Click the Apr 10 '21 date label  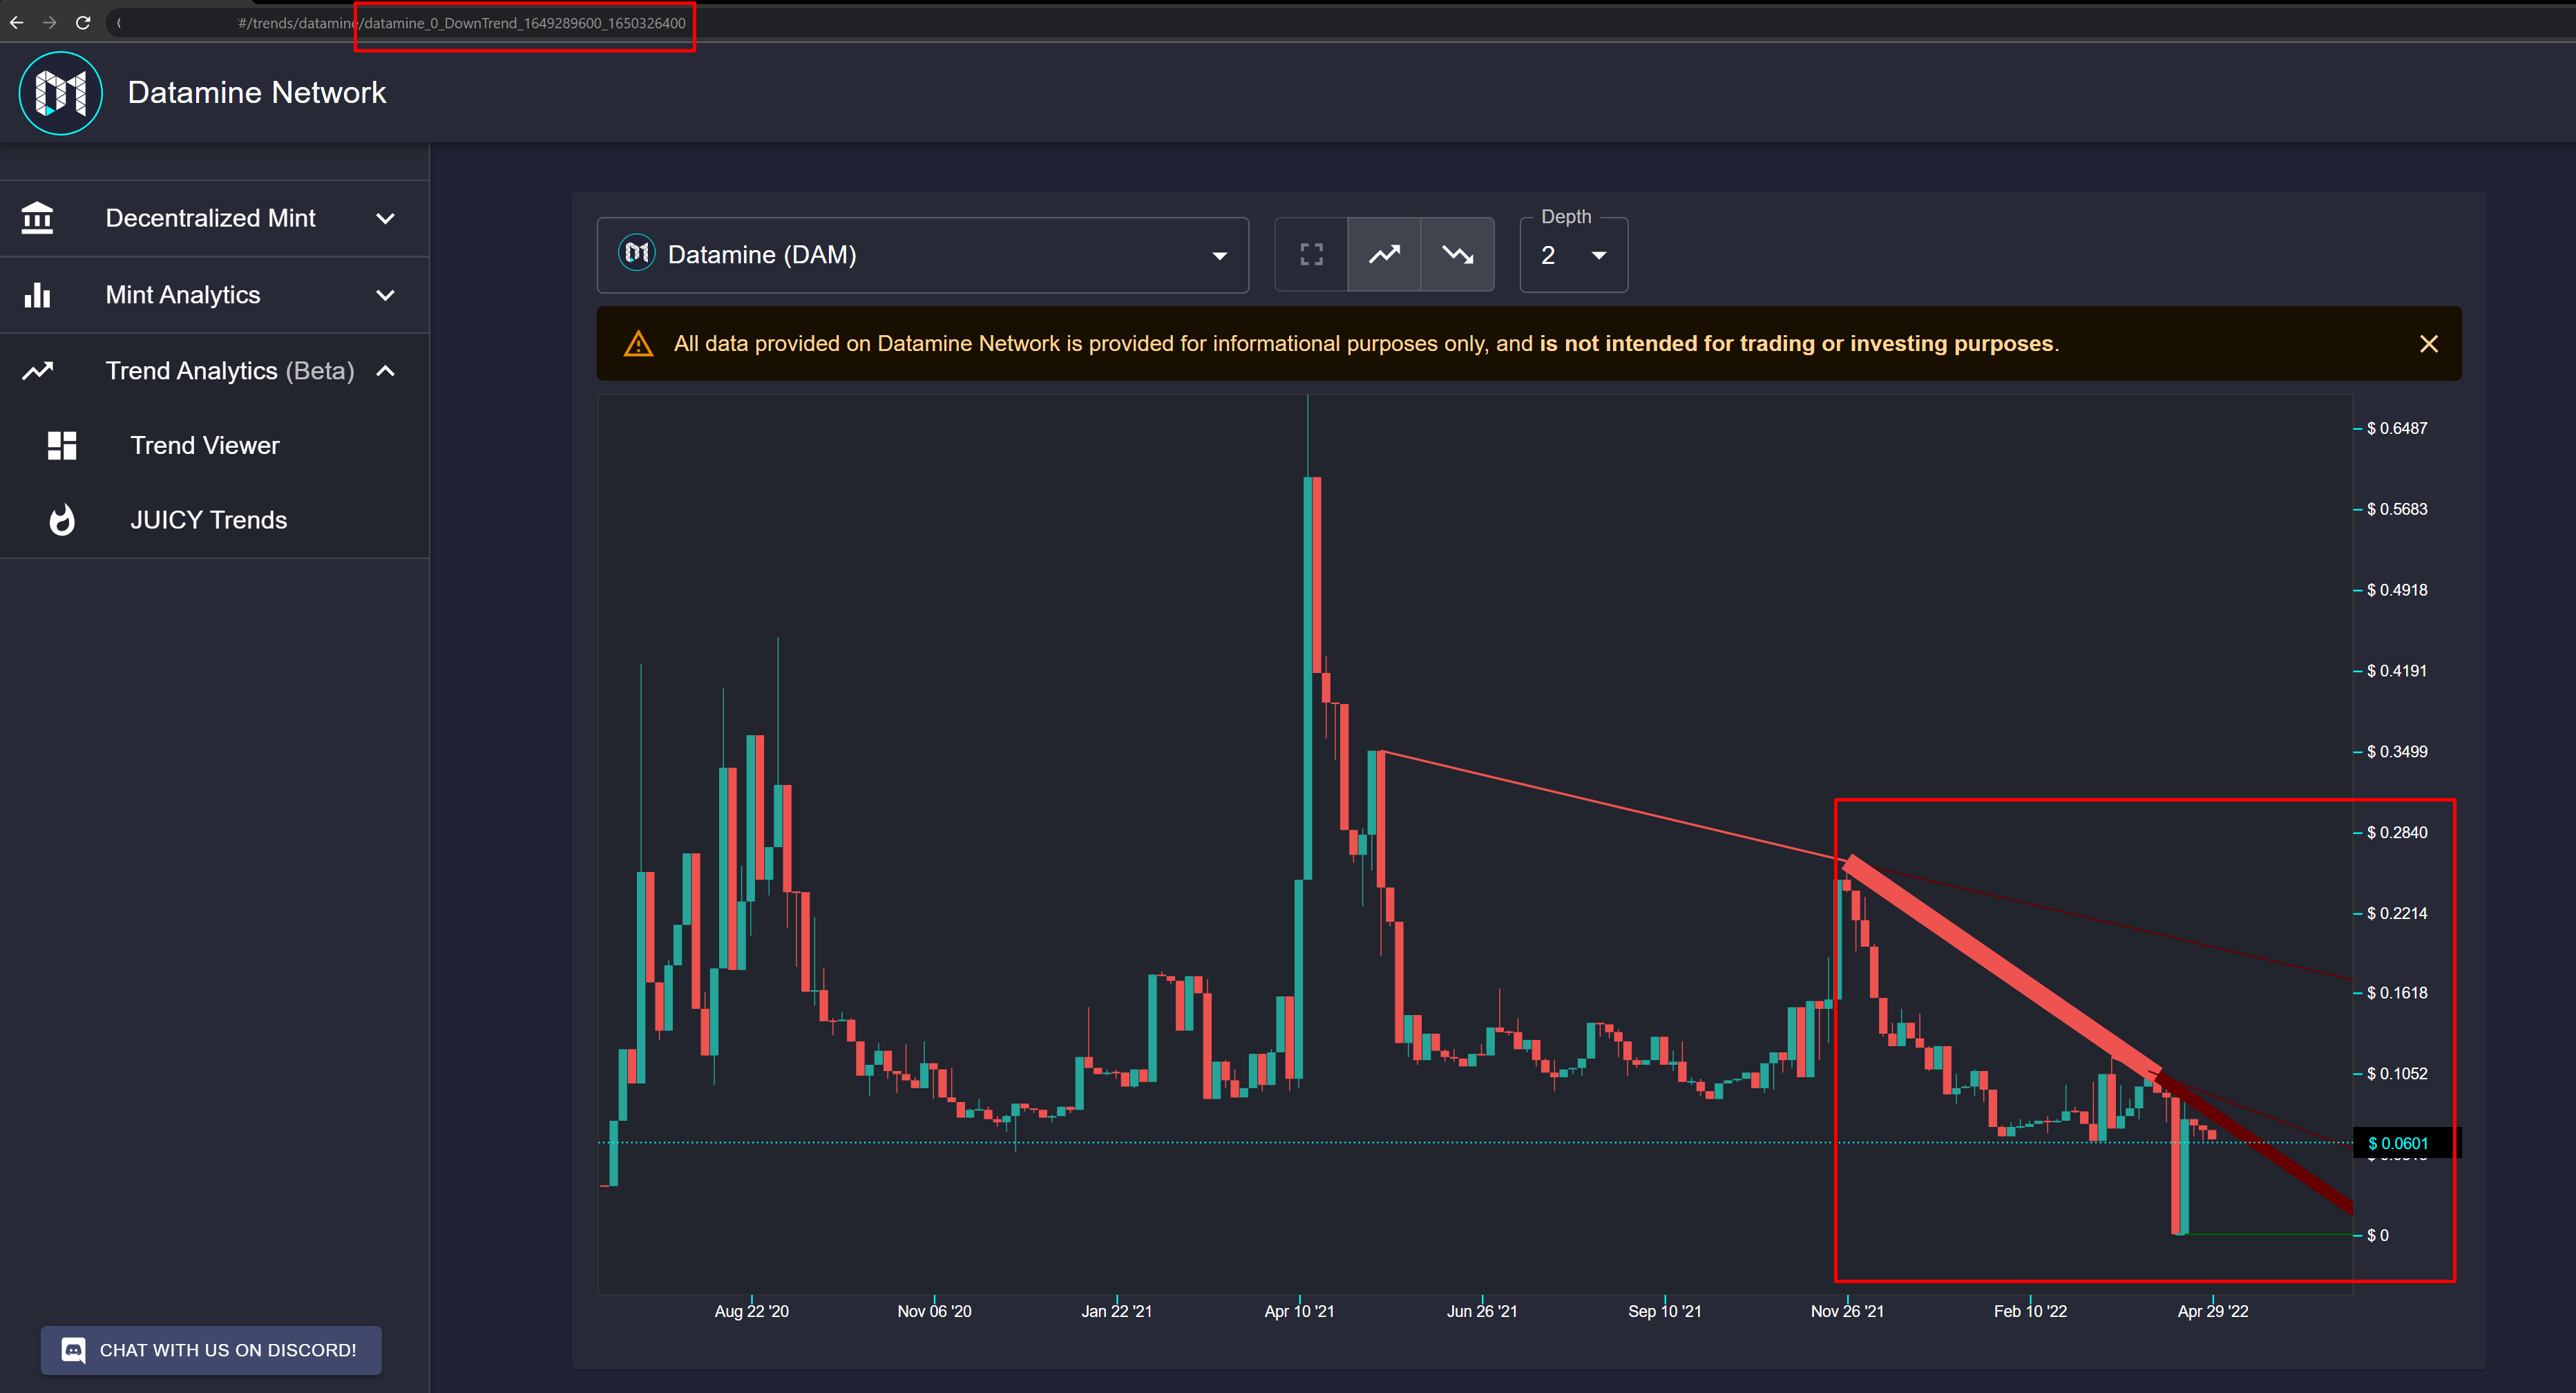1299,1311
